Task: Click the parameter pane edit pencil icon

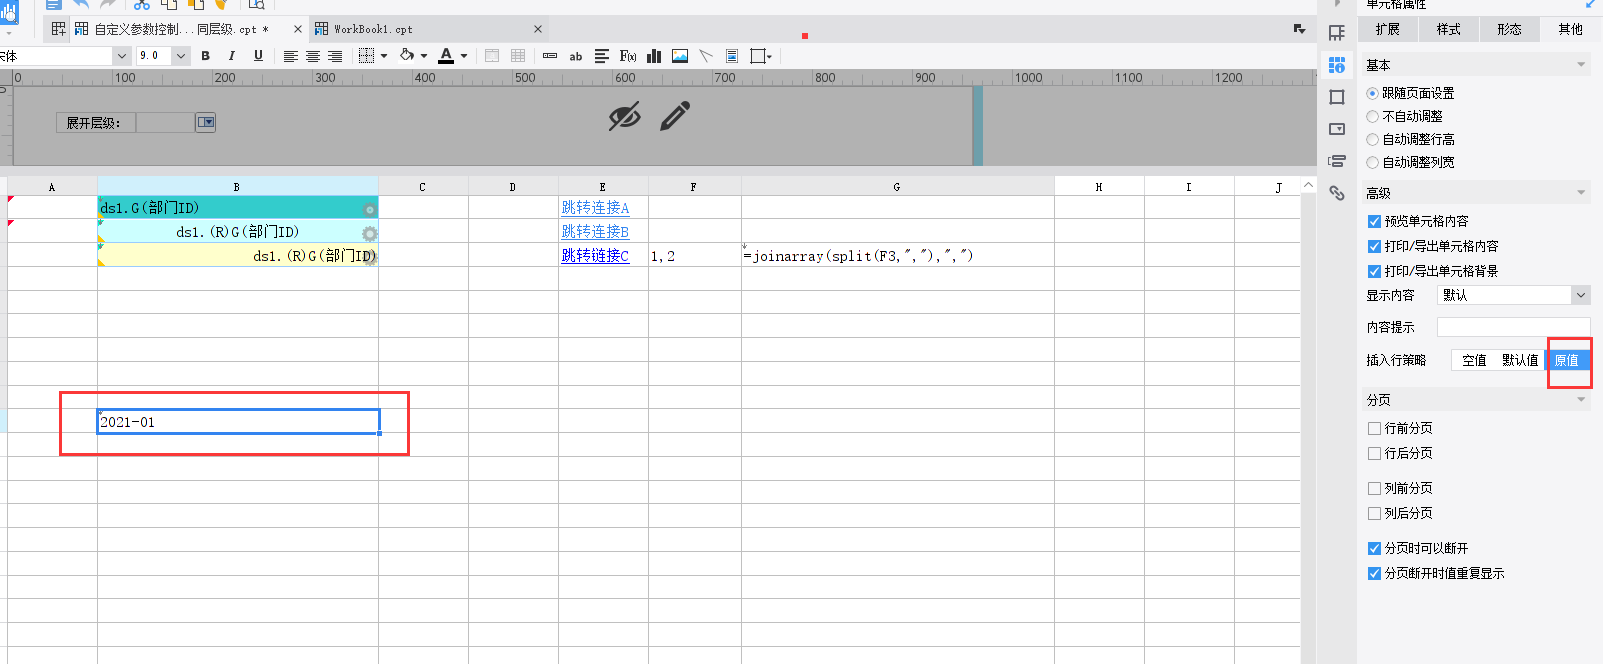Action: pyautogui.click(x=675, y=116)
